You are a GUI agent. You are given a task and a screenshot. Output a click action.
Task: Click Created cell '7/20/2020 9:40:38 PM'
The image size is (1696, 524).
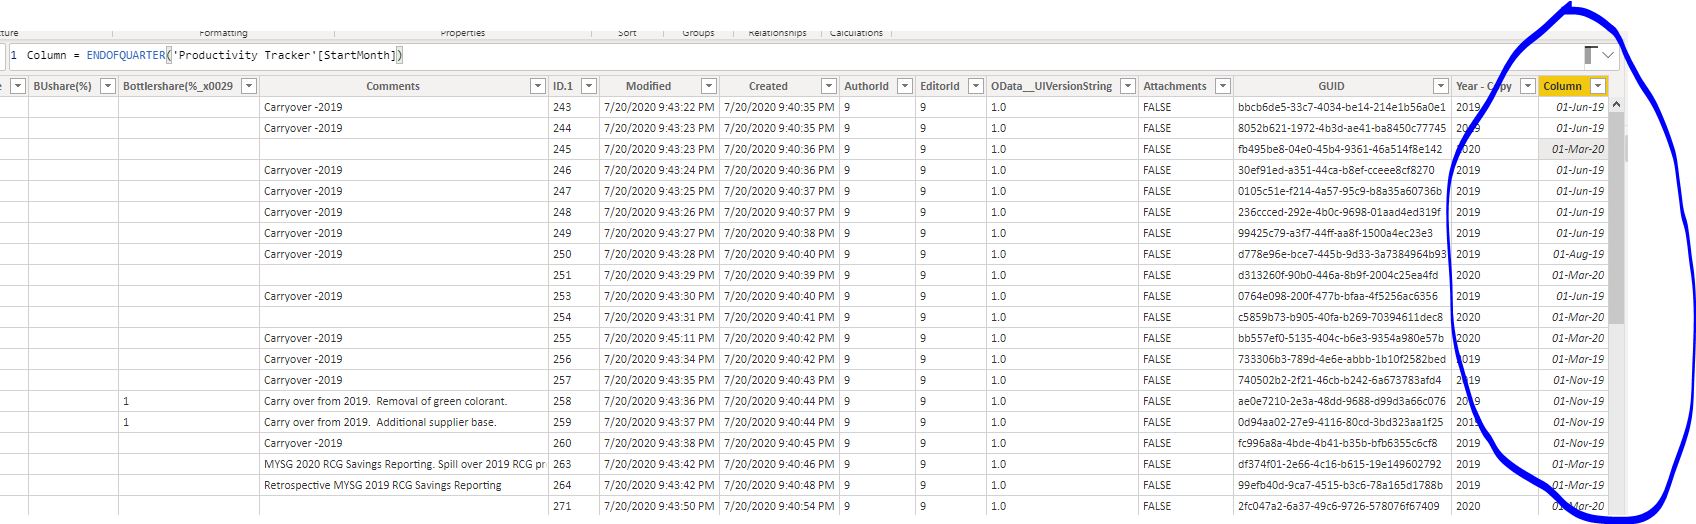[779, 233]
